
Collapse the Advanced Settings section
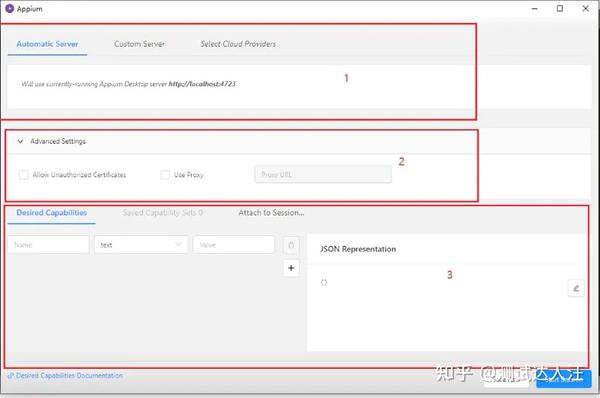coord(21,141)
